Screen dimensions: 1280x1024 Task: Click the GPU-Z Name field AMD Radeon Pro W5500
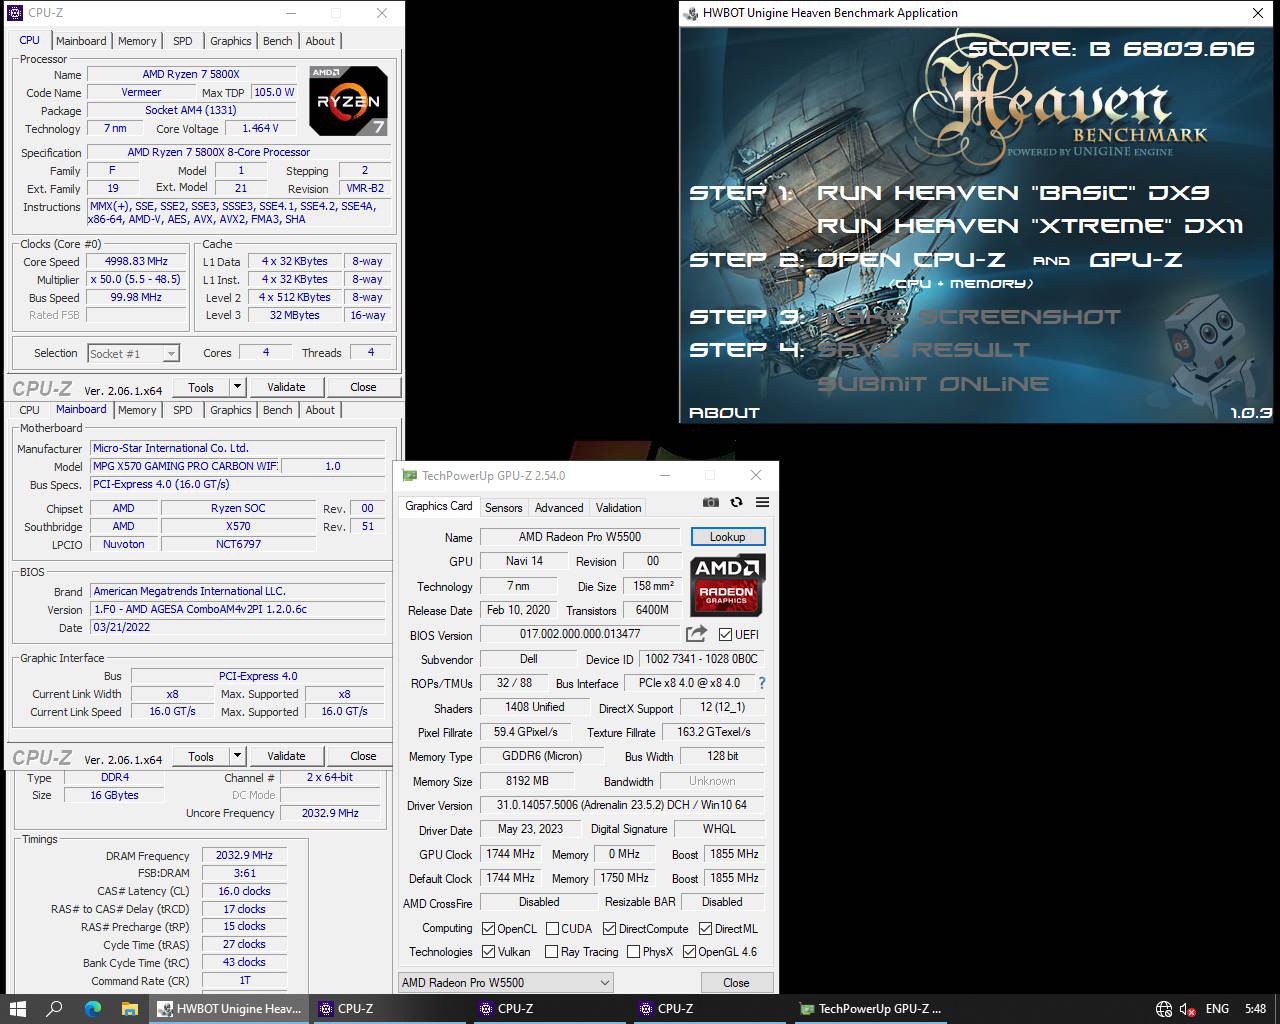[580, 537]
